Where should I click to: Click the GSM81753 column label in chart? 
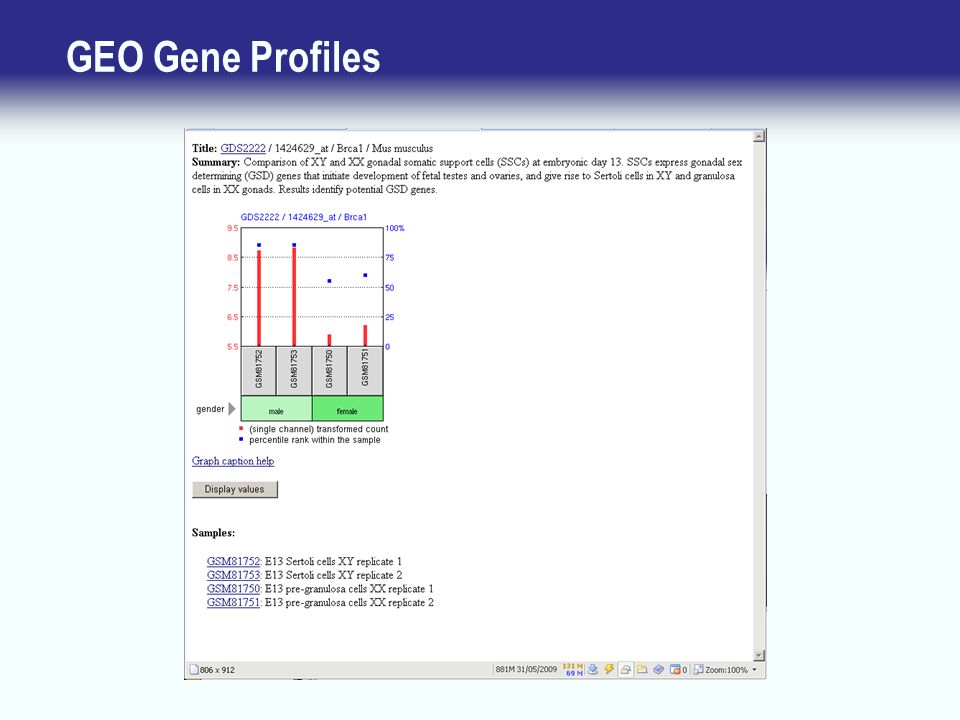(x=294, y=371)
